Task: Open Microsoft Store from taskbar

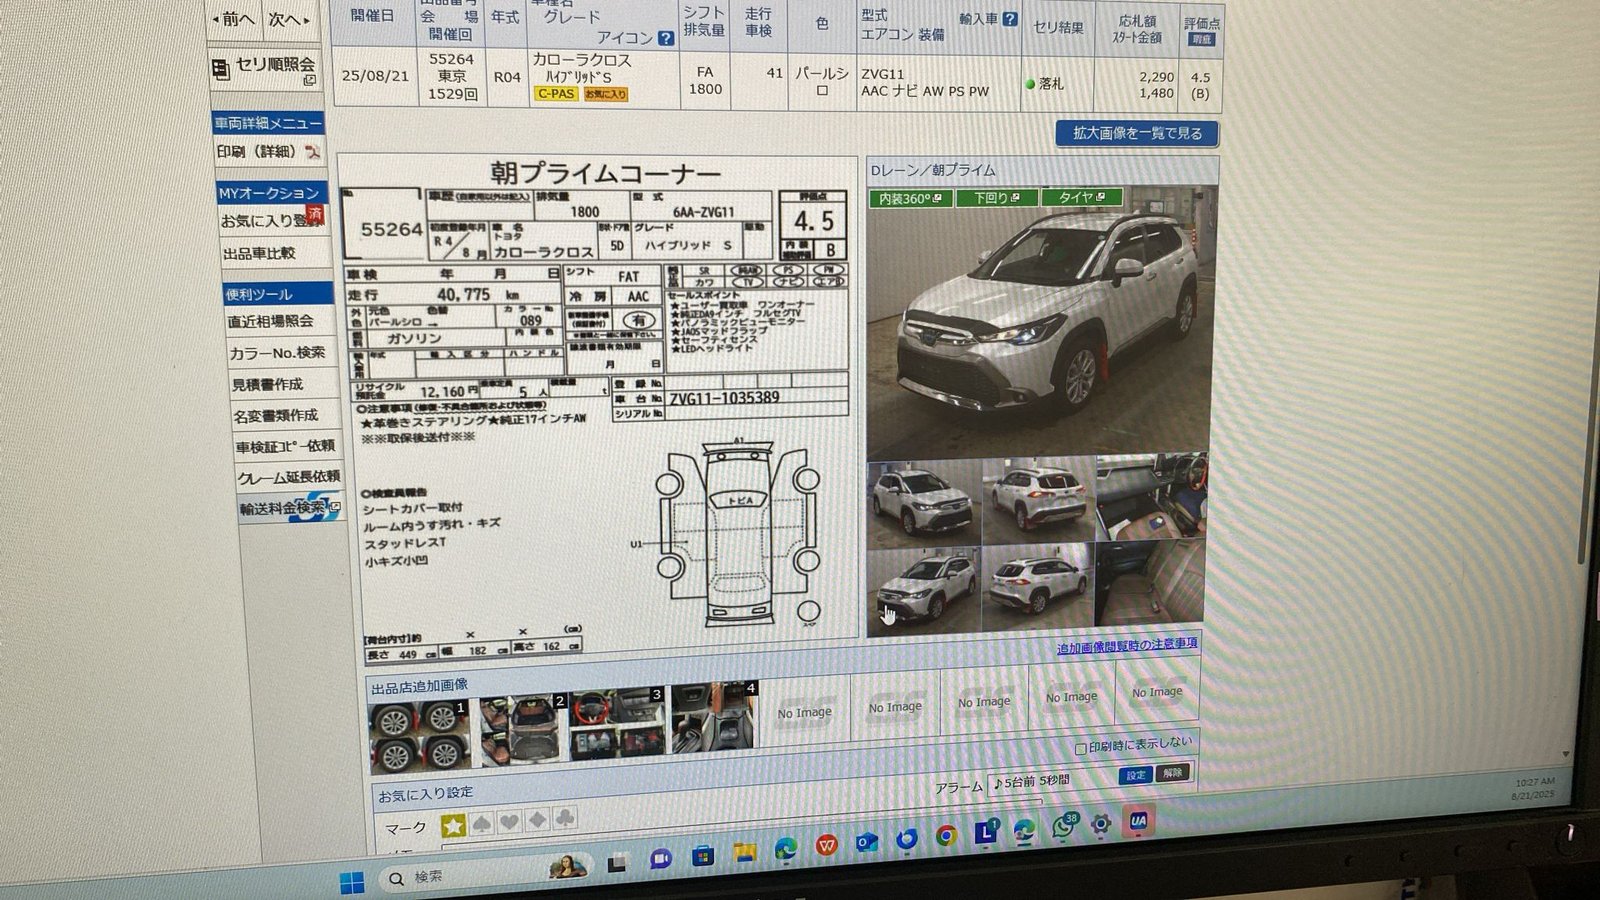Action: coord(703,856)
